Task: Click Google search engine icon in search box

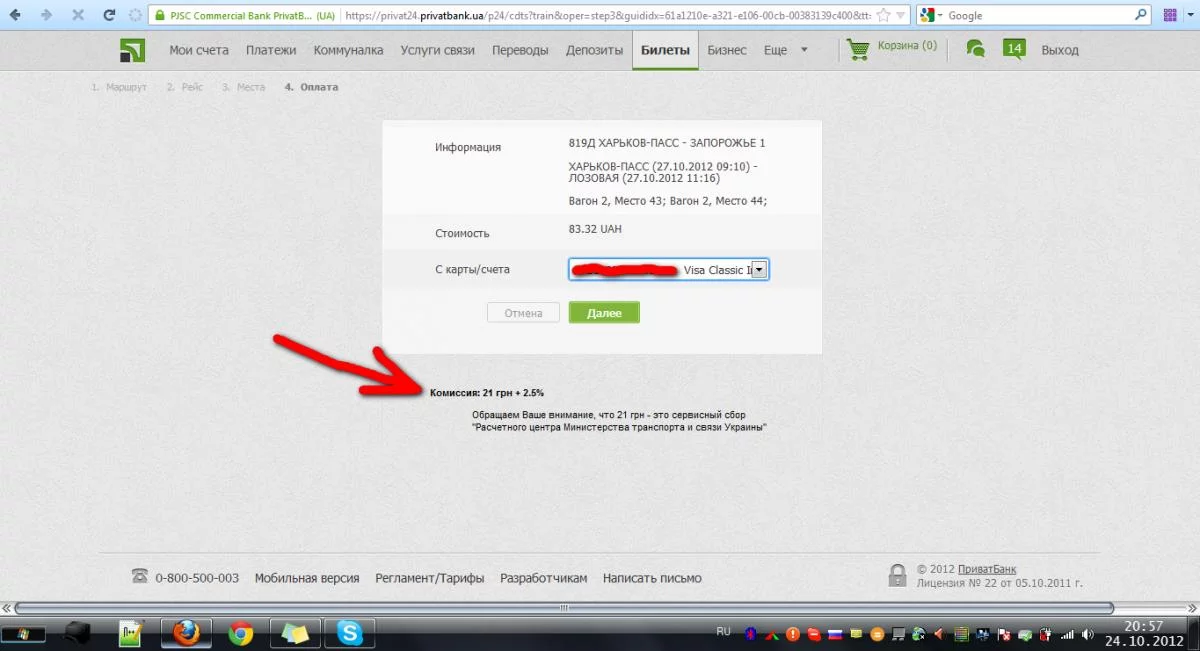Action: click(x=927, y=16)
